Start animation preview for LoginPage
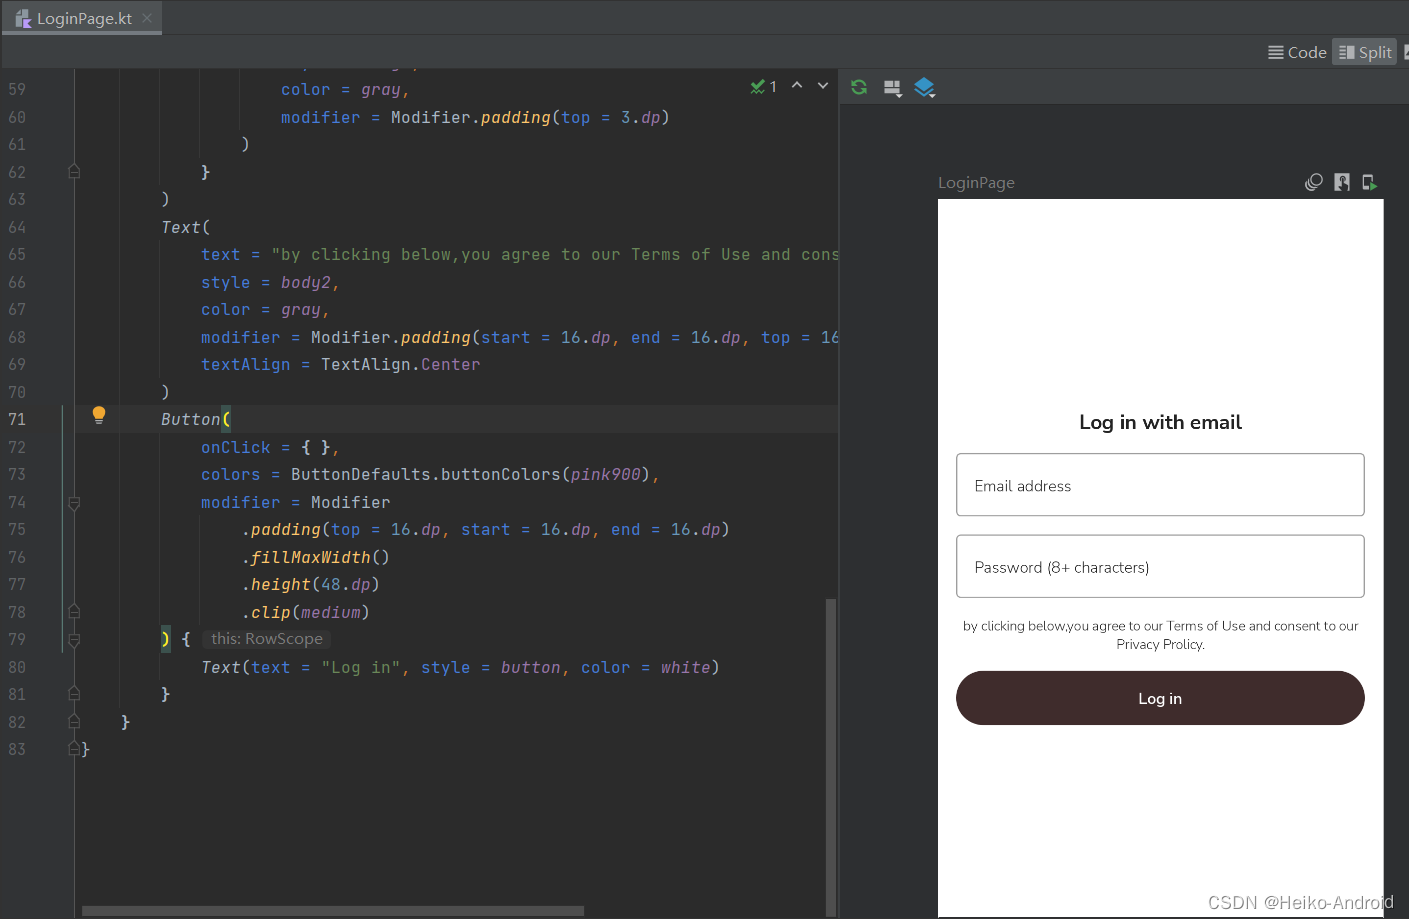The image size is (1409, 919). point(1314,182)
